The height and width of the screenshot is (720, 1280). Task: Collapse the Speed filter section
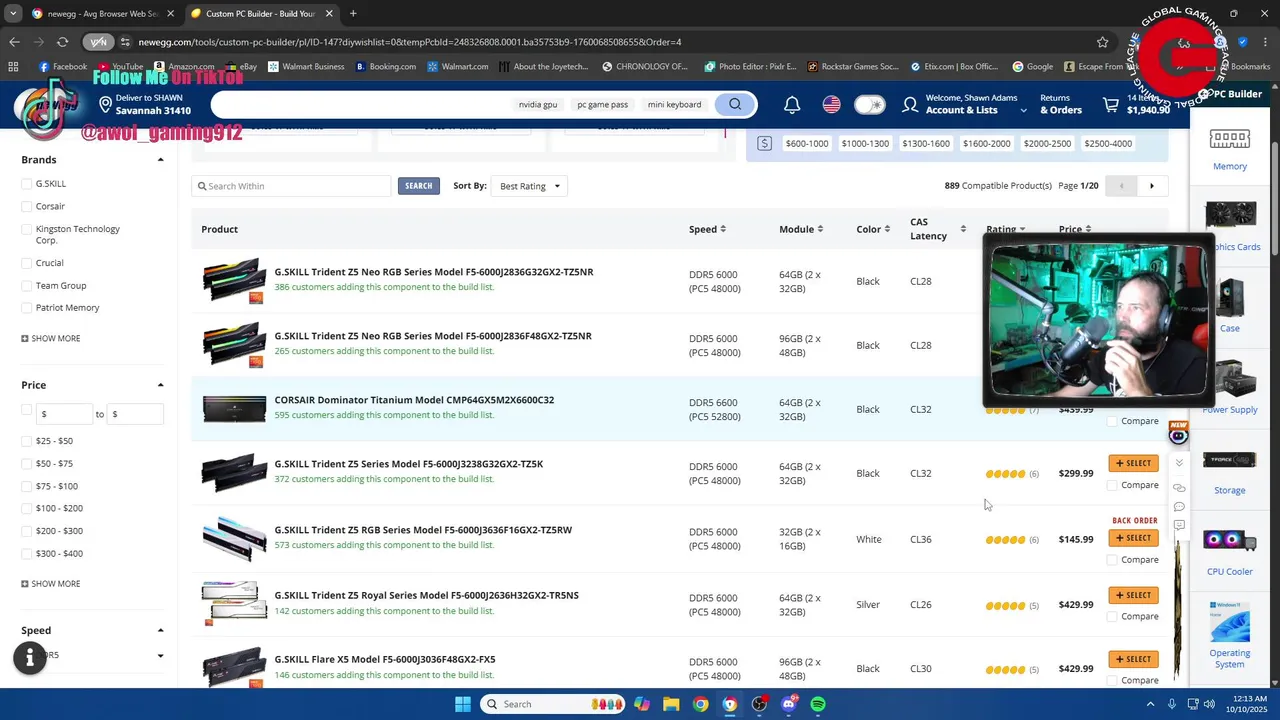coord(160,630)
